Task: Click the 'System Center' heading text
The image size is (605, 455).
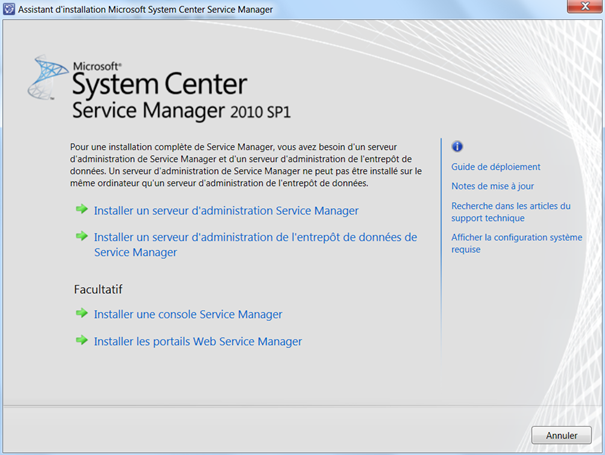Action: point(160,84)
